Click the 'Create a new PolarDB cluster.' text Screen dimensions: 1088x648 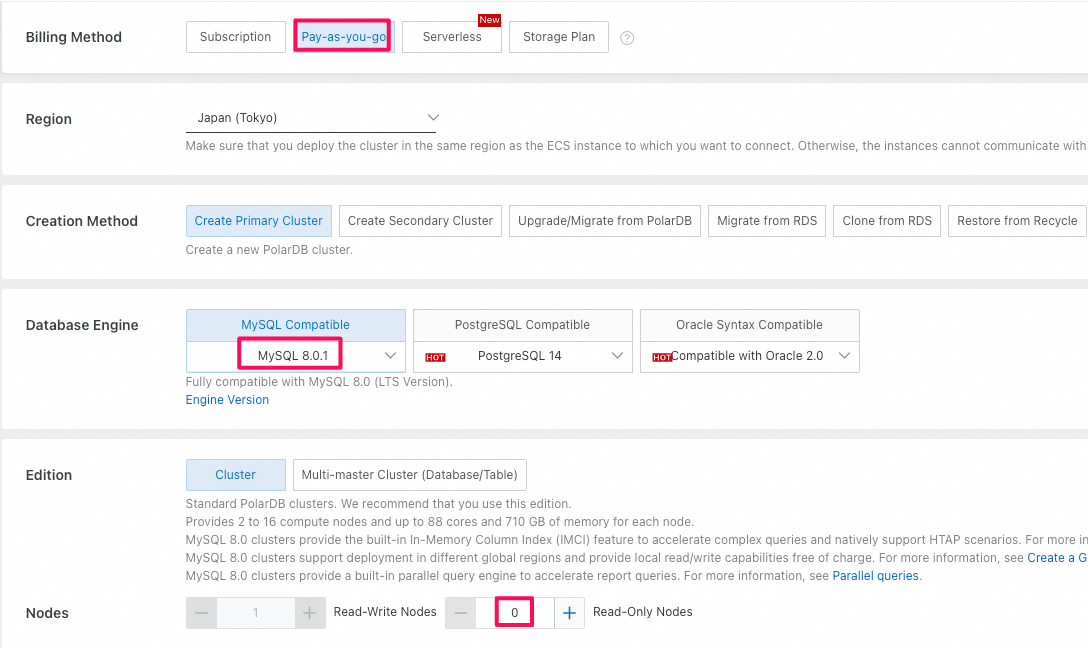[x=269, y=250]
